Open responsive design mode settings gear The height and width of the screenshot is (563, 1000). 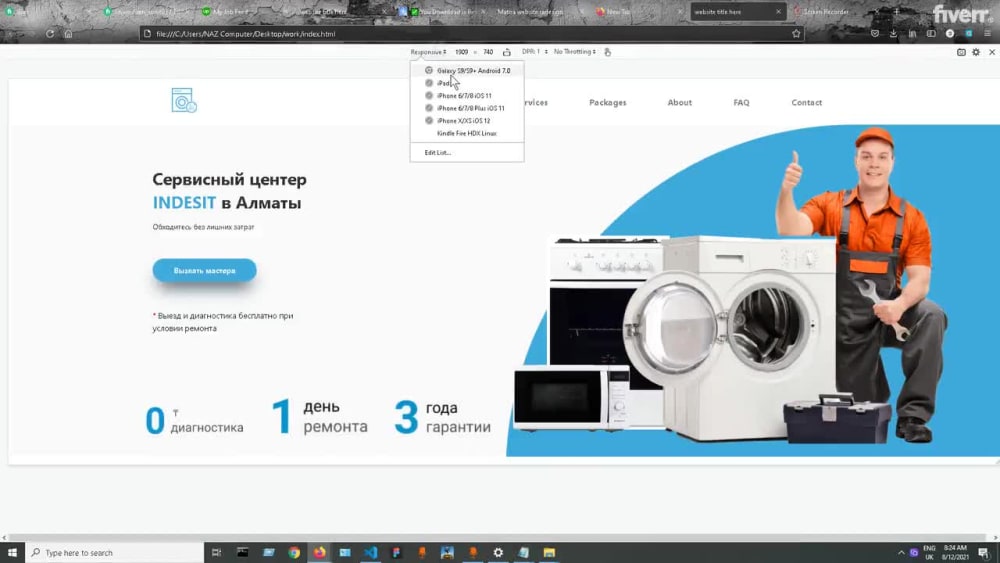[x=976, y=52]
